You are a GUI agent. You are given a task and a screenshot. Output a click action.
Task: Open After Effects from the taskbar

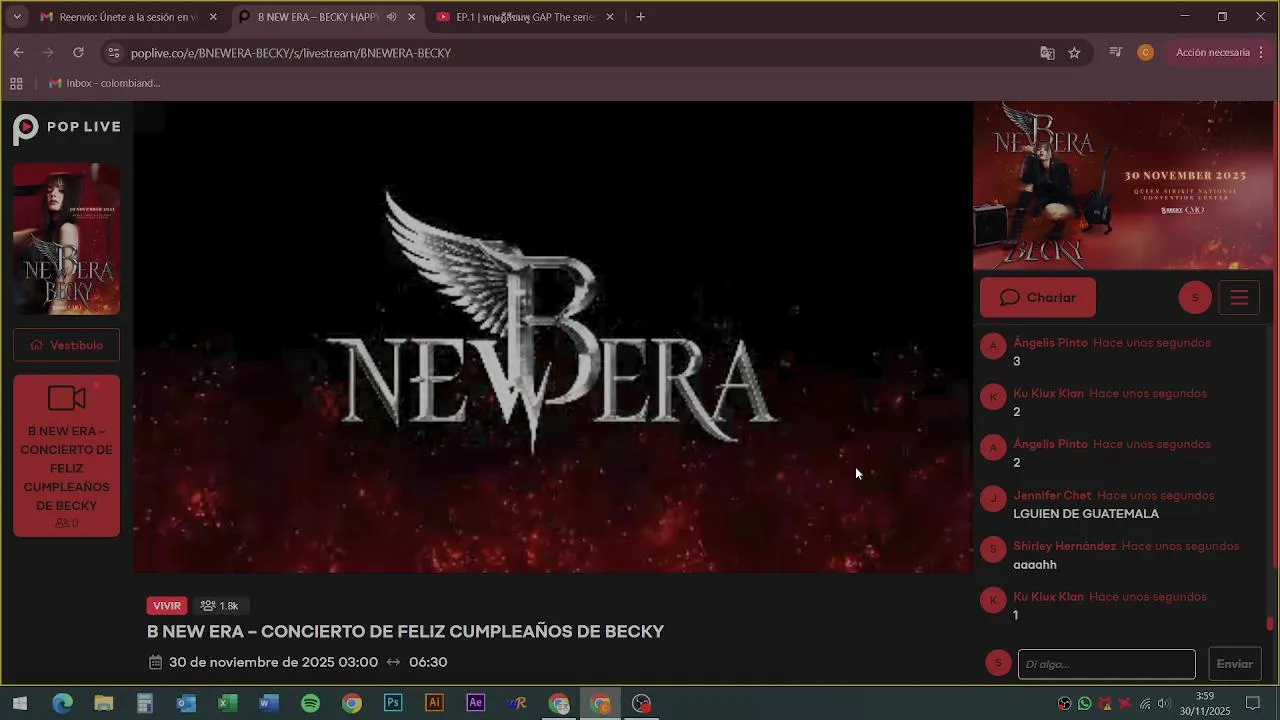pos(476,704)
